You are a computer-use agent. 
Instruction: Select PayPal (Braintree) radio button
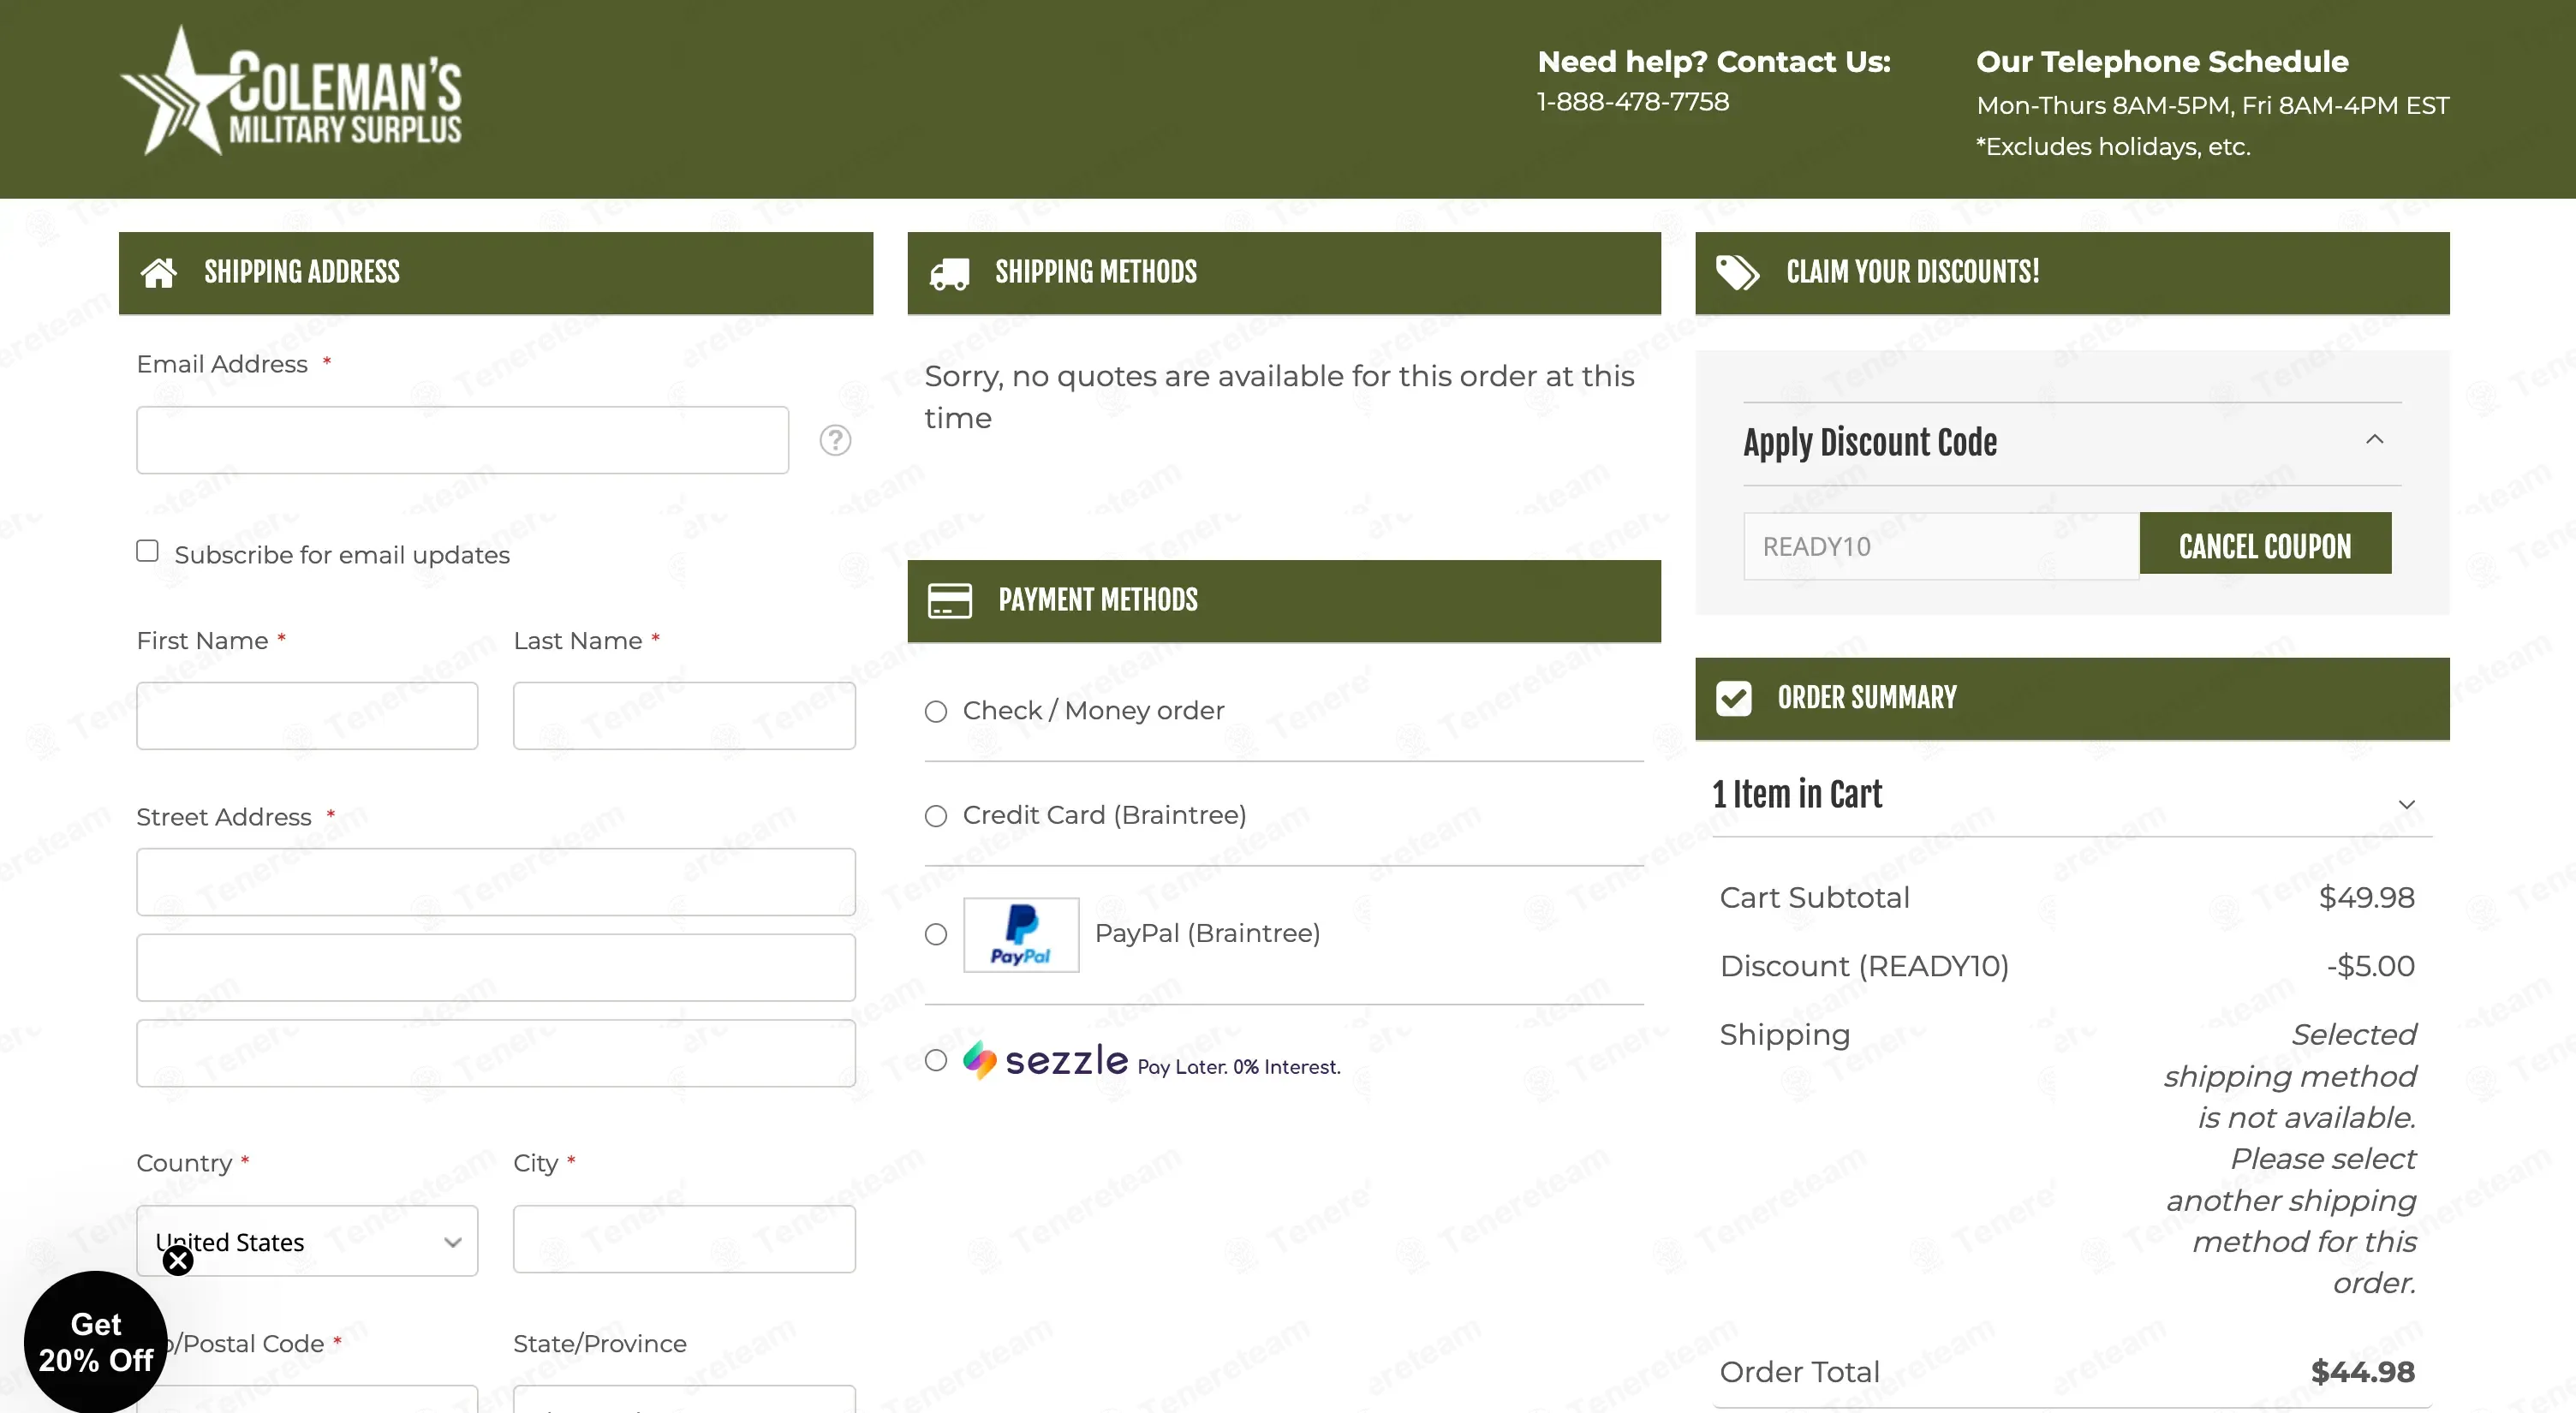click(936, 935)
